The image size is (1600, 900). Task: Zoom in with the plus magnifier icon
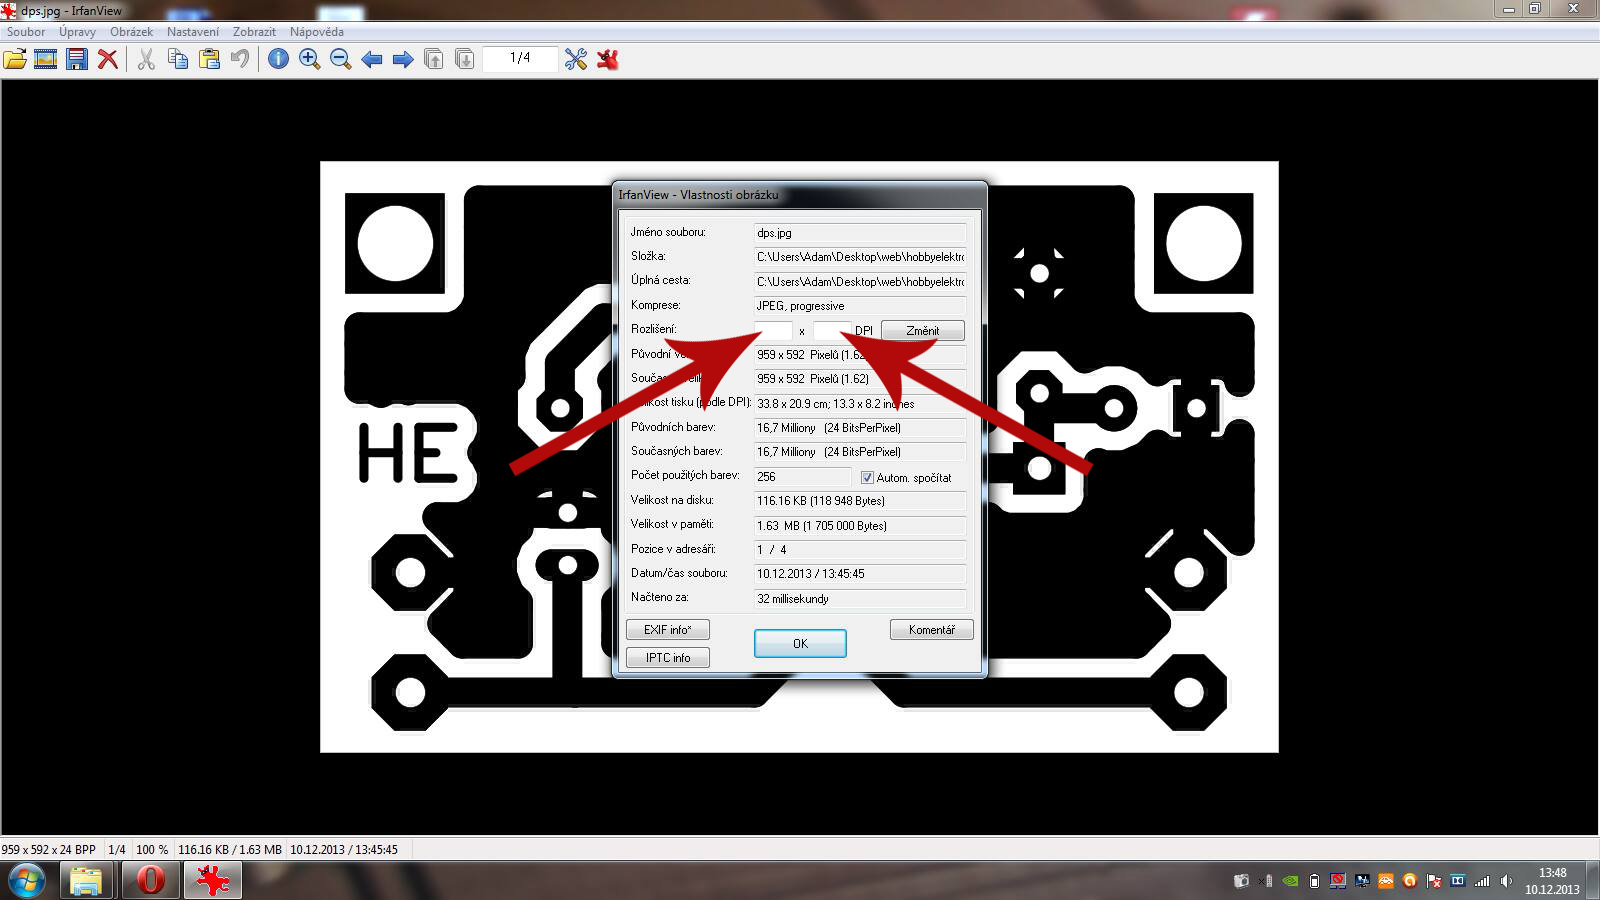(x=310, y=59)
